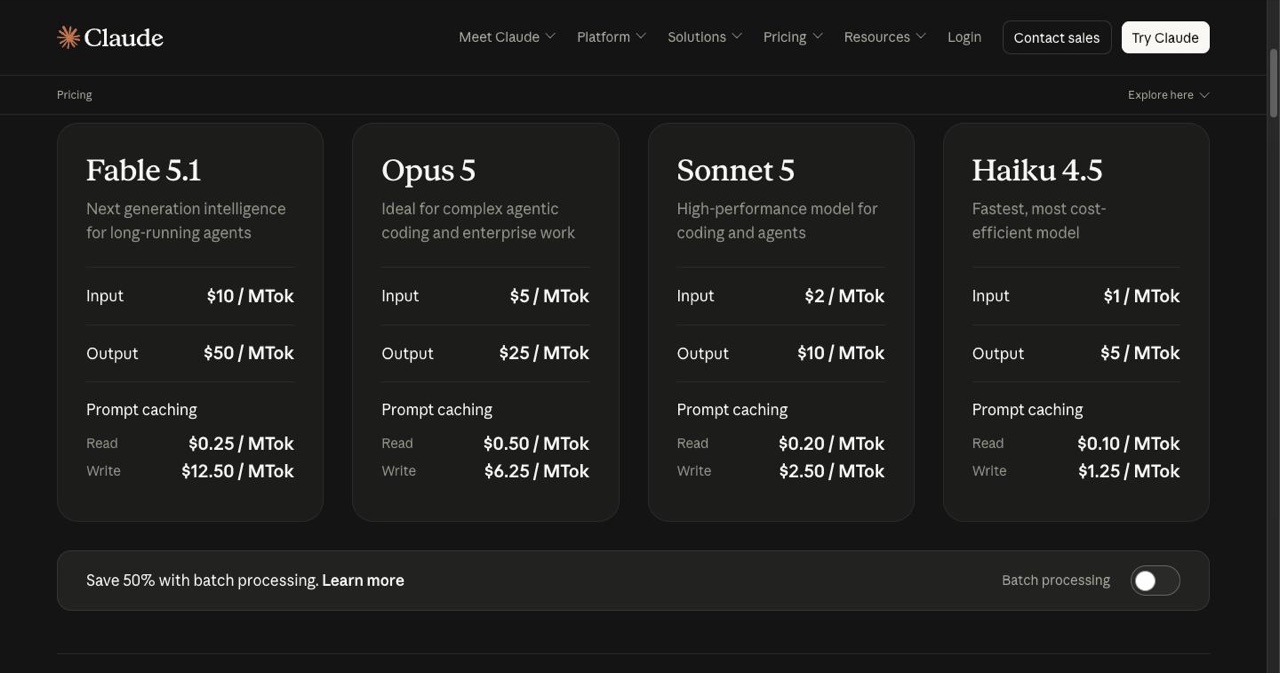Click the Haiku 4.5 cache read price $0.10 / MTok

tap(1129, 443)
